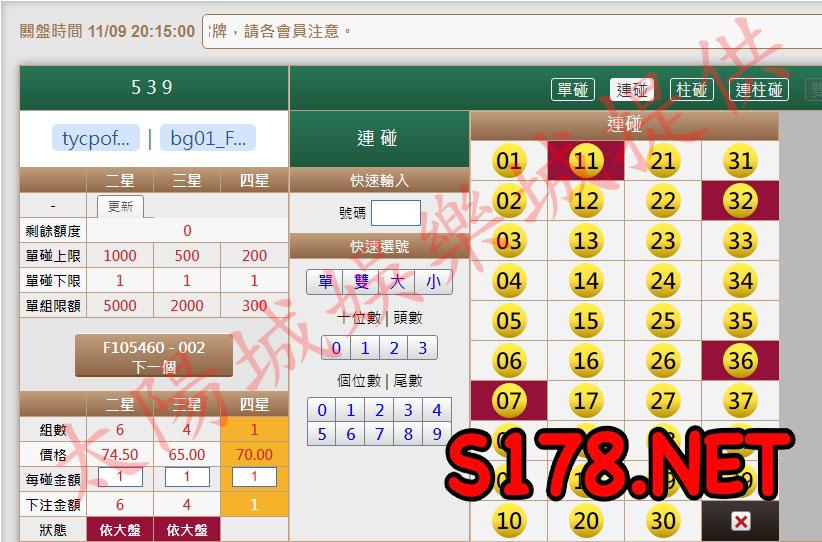Click number ball 12

coord(586,201)
